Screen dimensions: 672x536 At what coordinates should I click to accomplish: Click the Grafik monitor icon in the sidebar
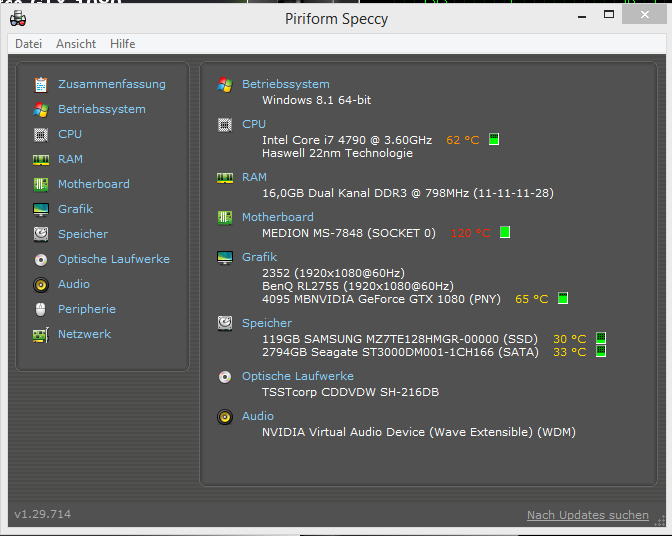click(41, 210)
